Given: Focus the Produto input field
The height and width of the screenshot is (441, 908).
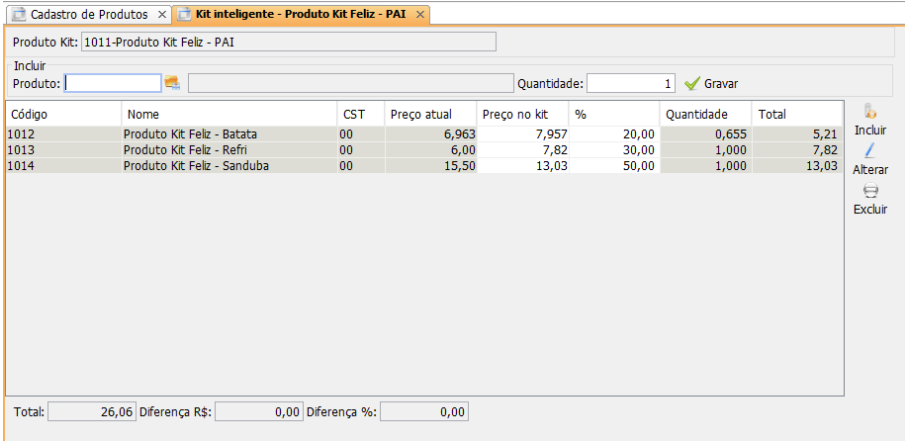Looking at the screenshot, I should point(113,83).
